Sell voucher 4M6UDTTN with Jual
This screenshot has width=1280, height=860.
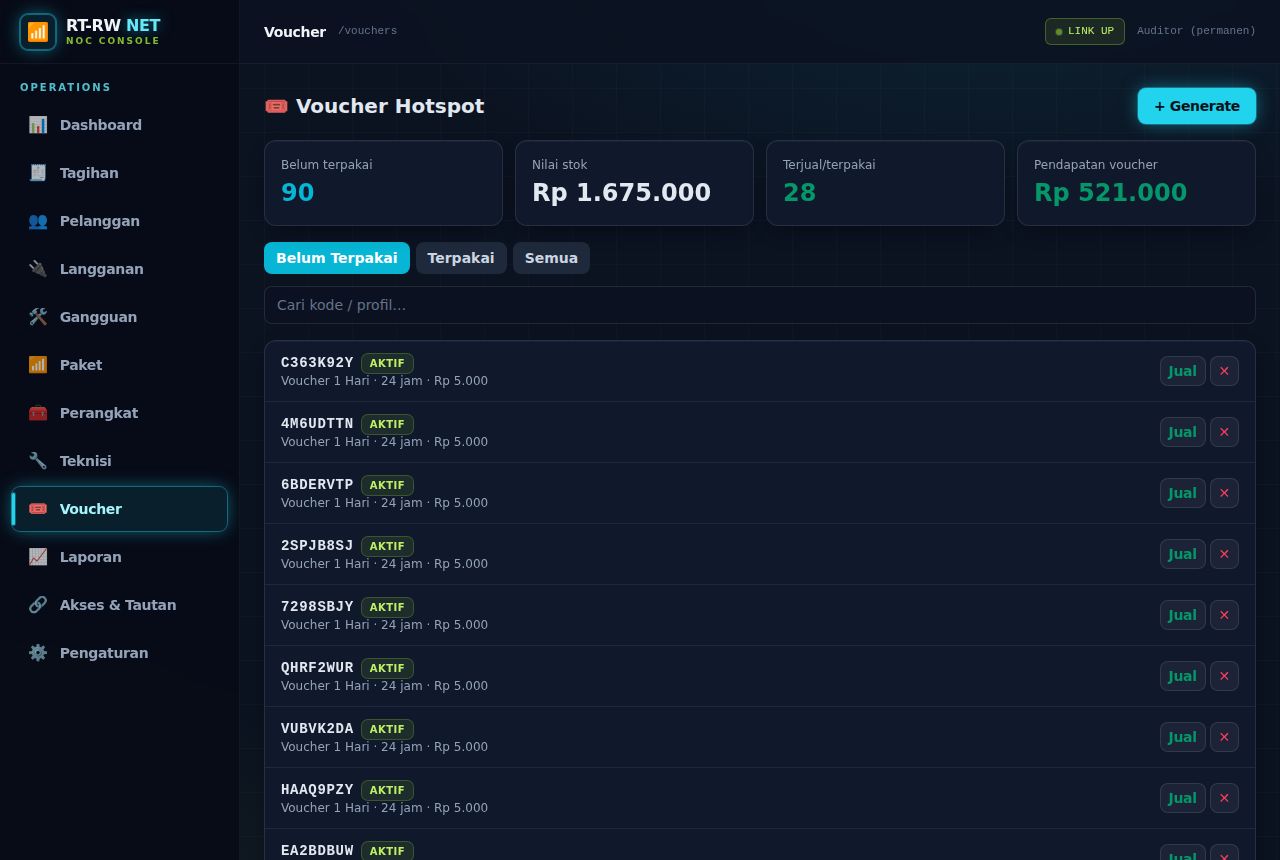click(x=1182, y=432)
